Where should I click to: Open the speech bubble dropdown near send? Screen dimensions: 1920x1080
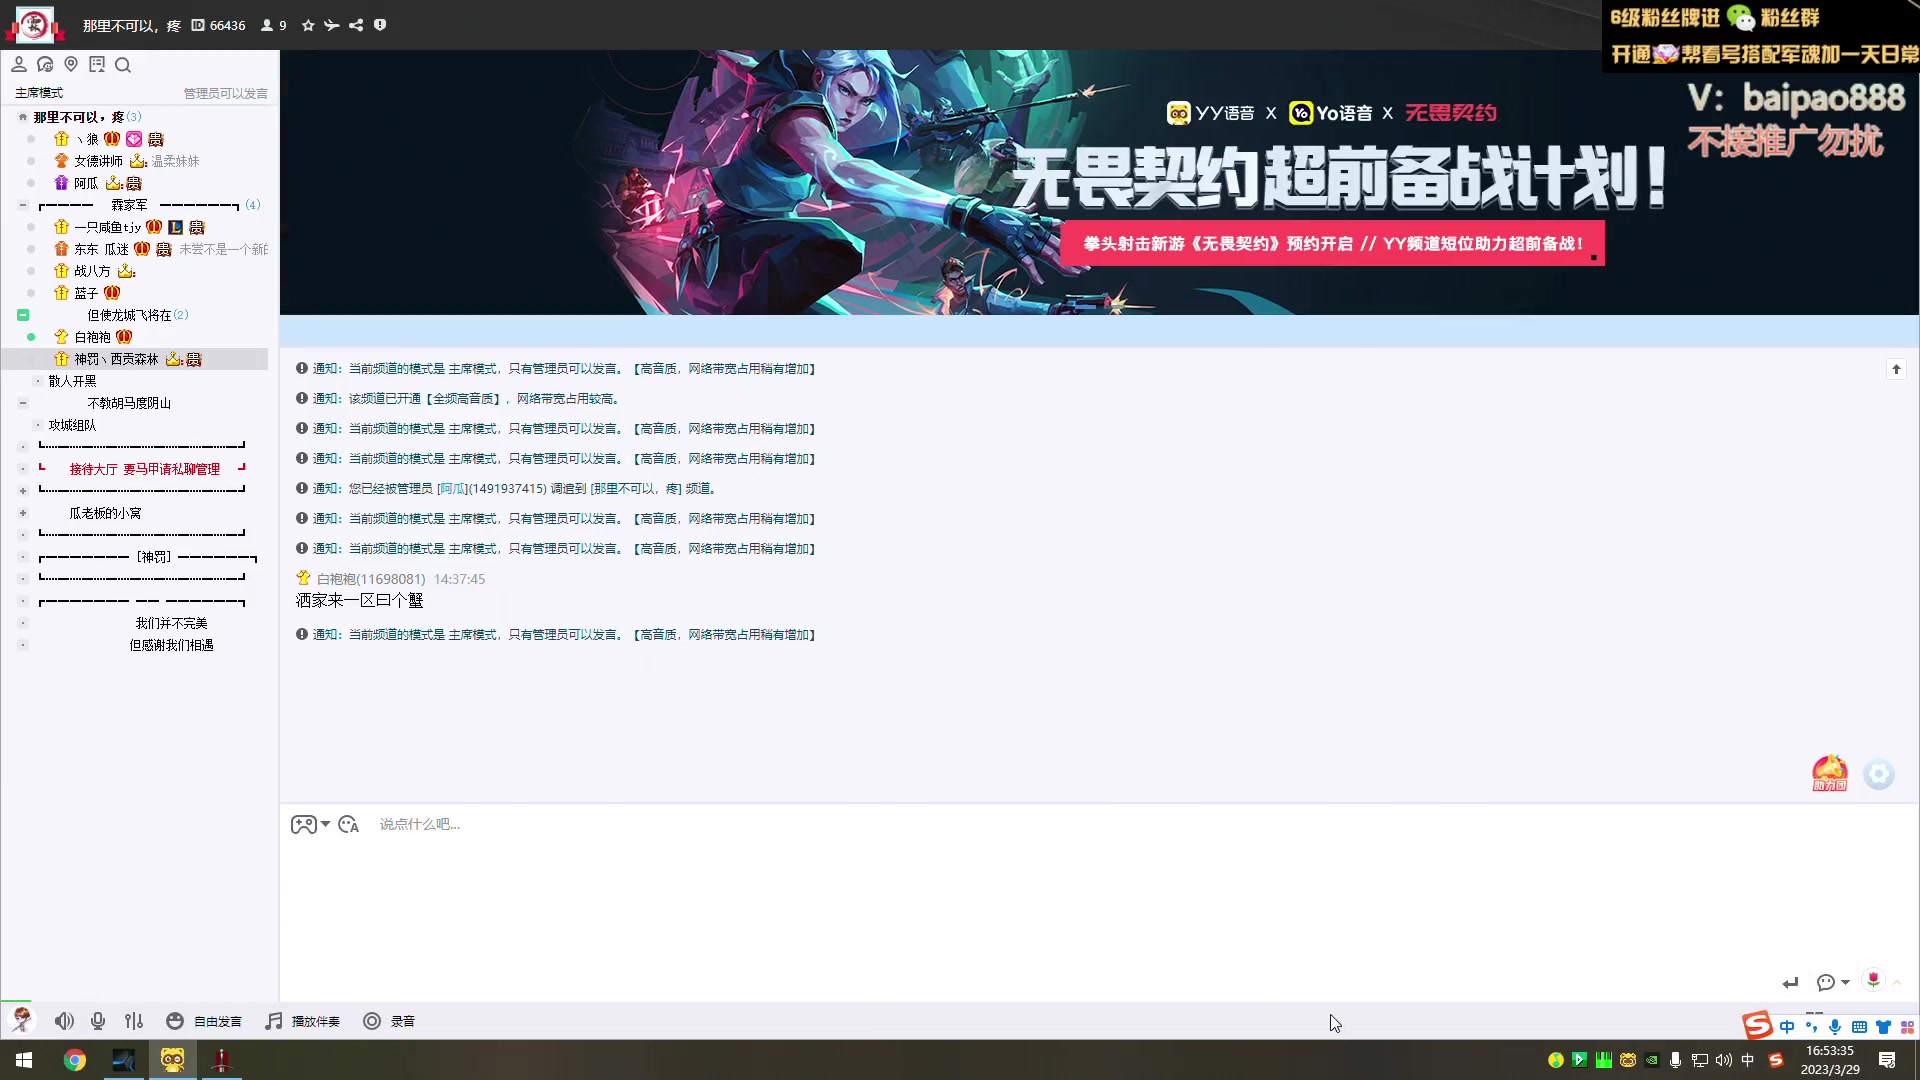[1833, 983]
